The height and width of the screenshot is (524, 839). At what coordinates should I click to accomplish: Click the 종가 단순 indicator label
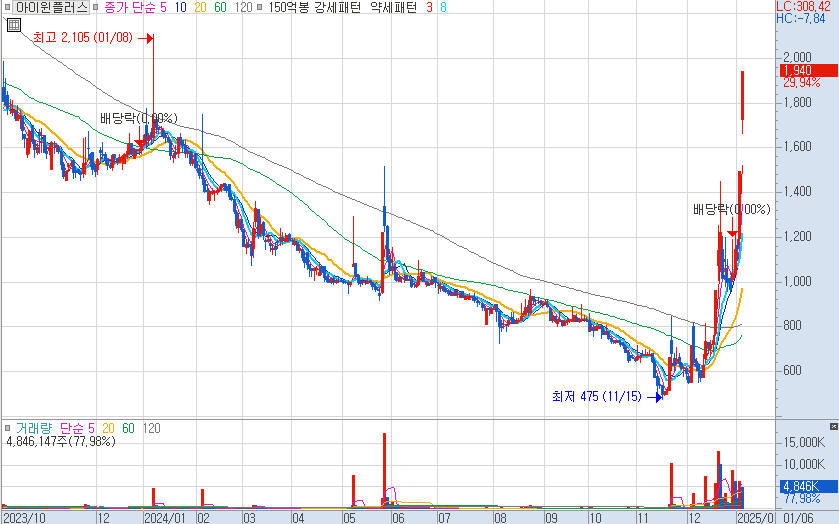[129, 7]
